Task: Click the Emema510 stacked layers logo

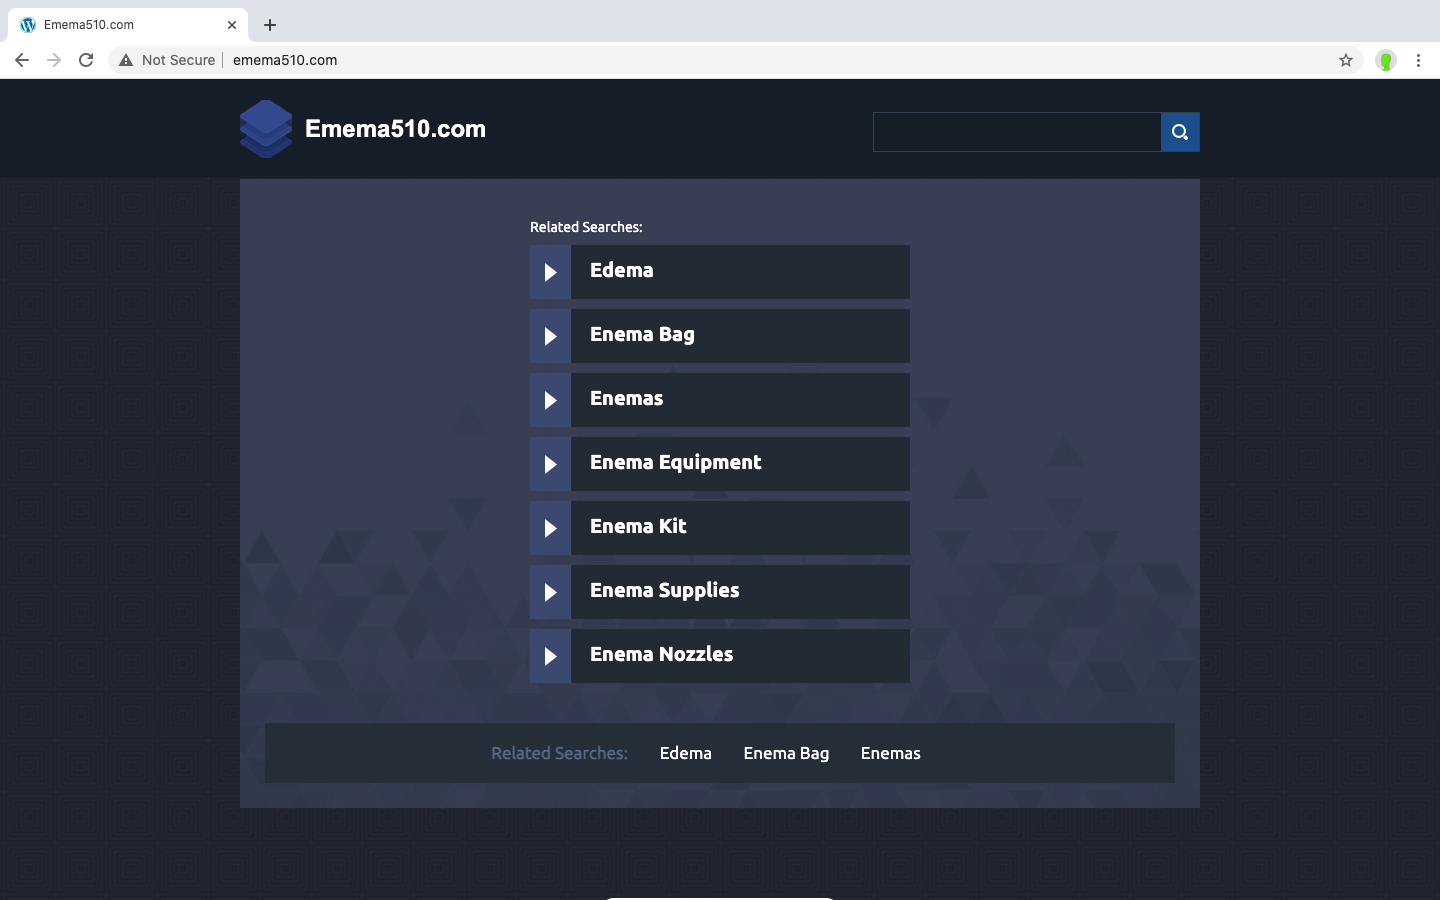Action: point(266,129)
